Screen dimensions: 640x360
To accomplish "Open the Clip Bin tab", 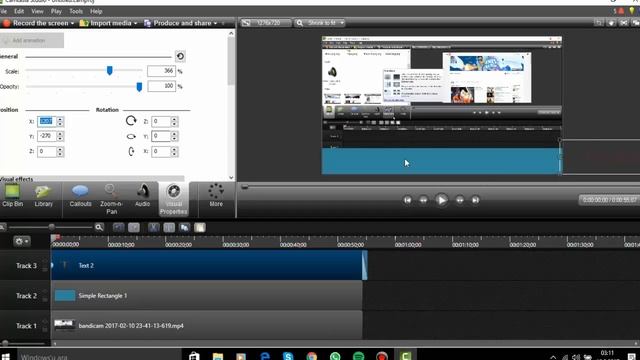I will [x=12, y=196].
